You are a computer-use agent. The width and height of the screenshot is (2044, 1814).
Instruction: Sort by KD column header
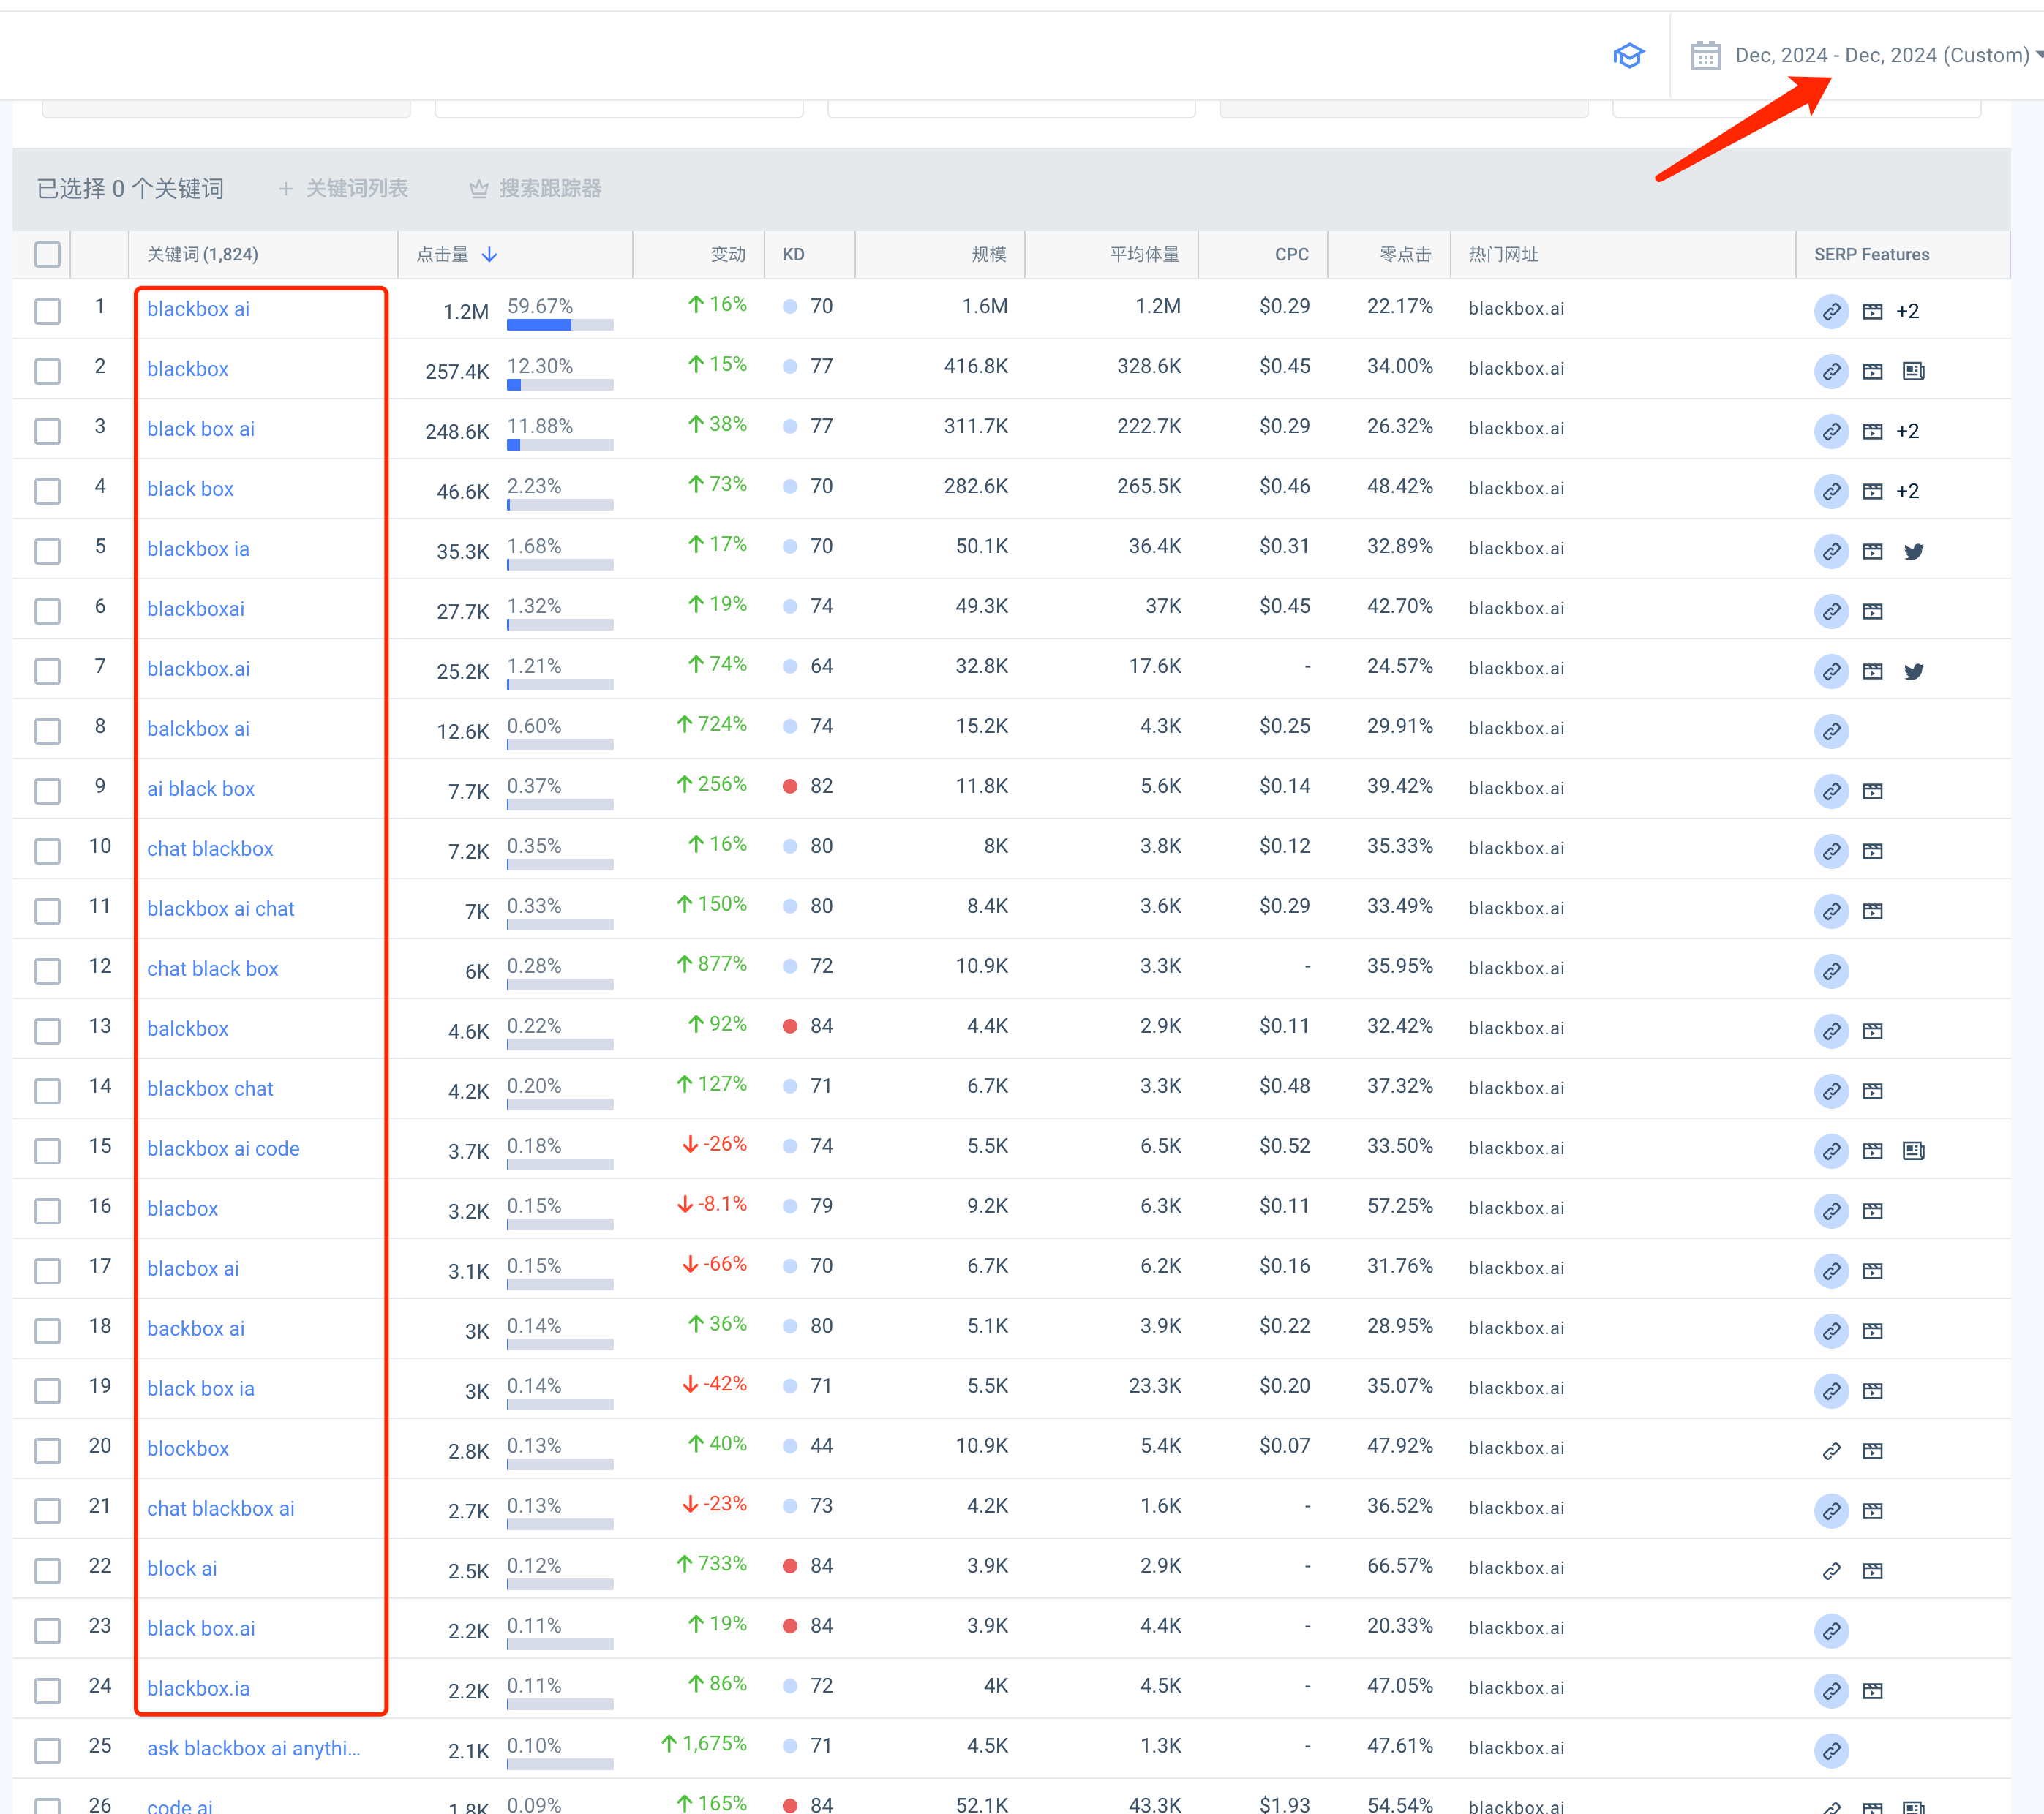793,255
